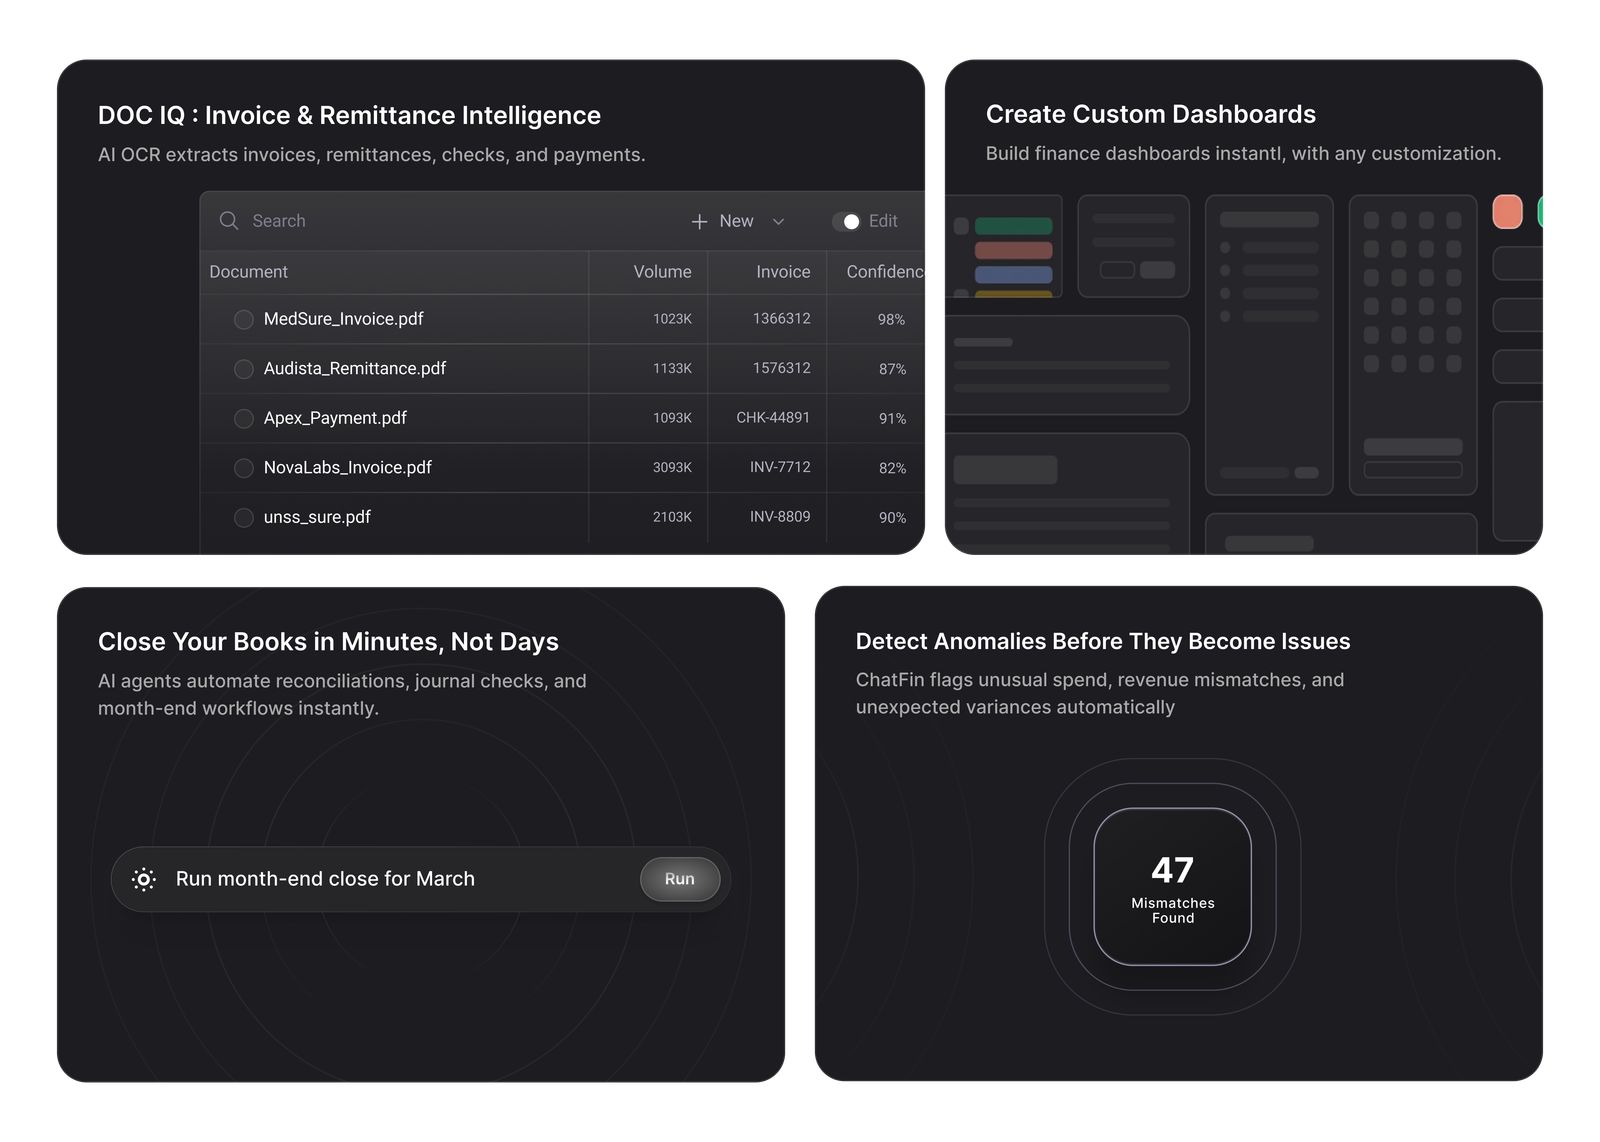Select the NovaLabs_Invoice.pdf radio button
This screenshot has height=1142, width=1600.
(243, 468)
